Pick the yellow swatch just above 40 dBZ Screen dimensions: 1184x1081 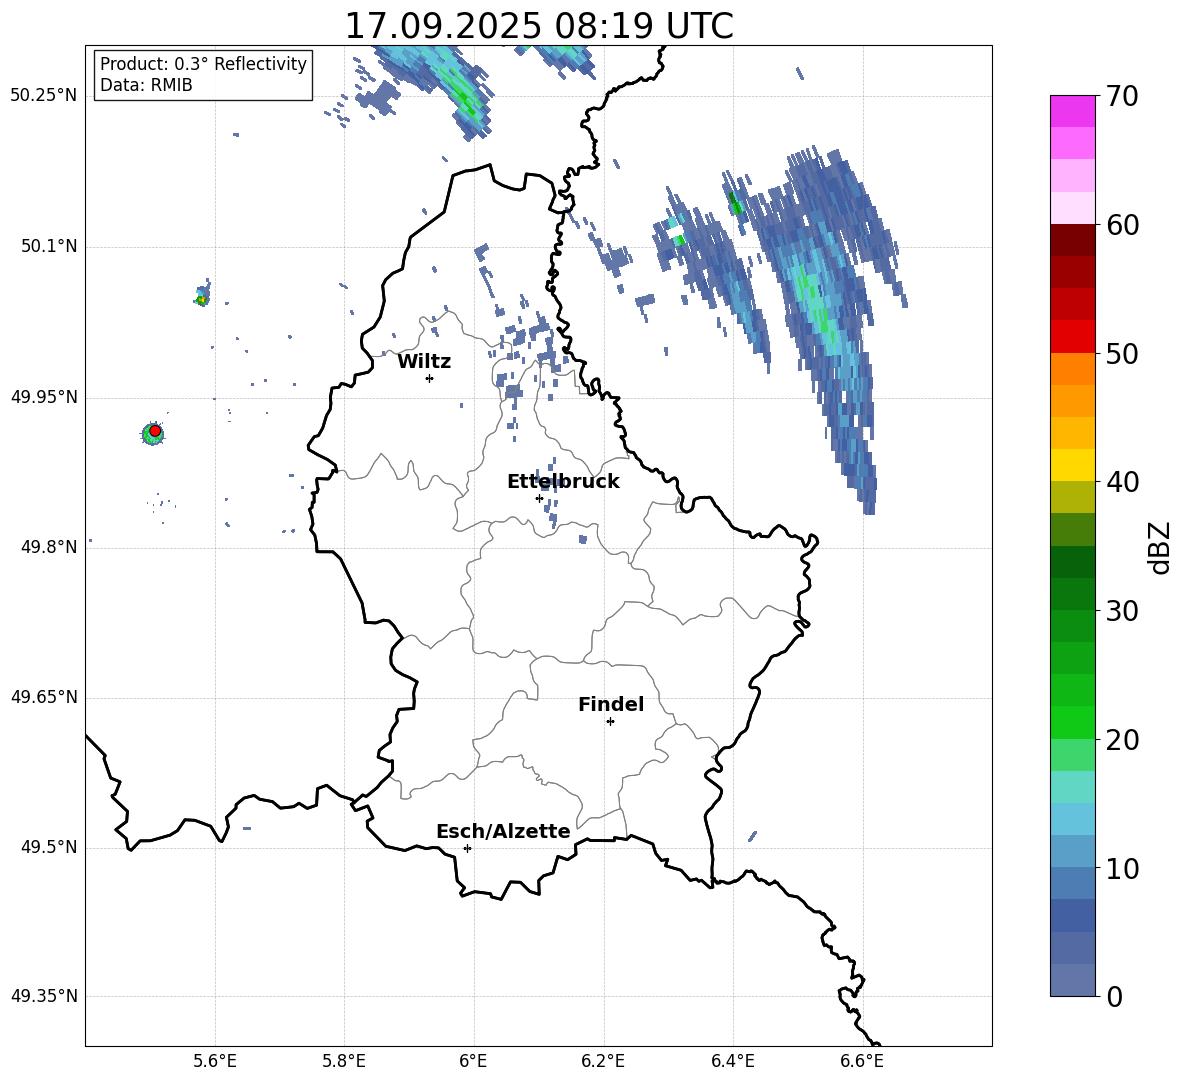click(x=1072, y=465)
